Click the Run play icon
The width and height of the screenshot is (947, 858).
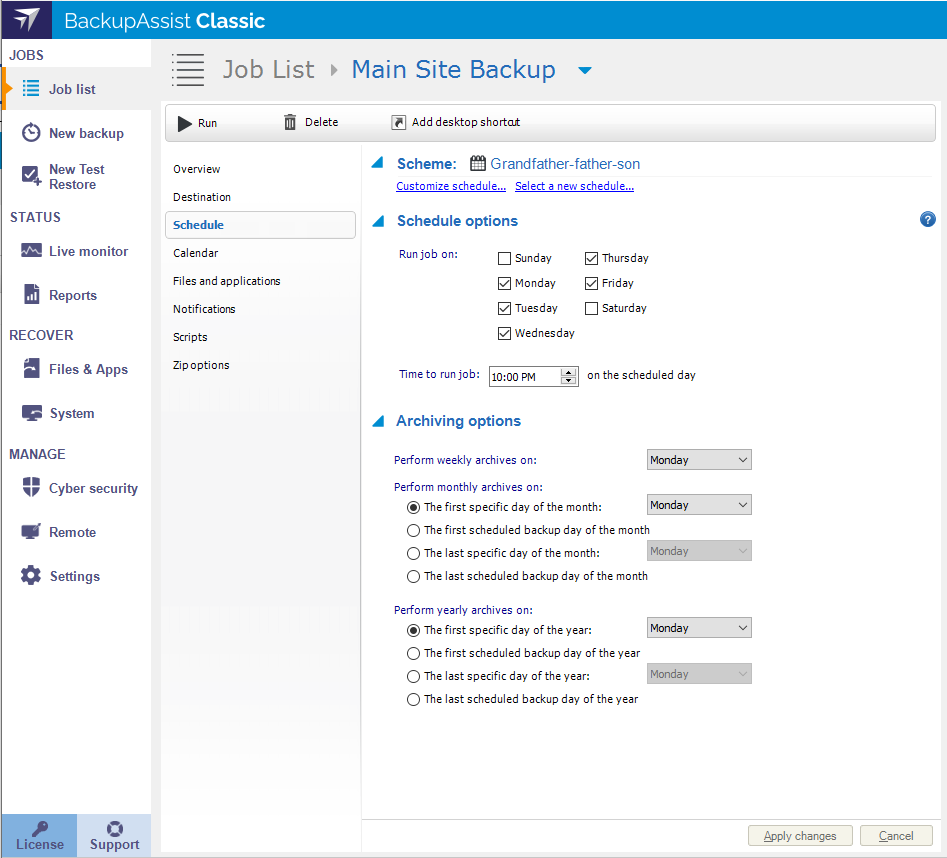(x=185, y=123)
